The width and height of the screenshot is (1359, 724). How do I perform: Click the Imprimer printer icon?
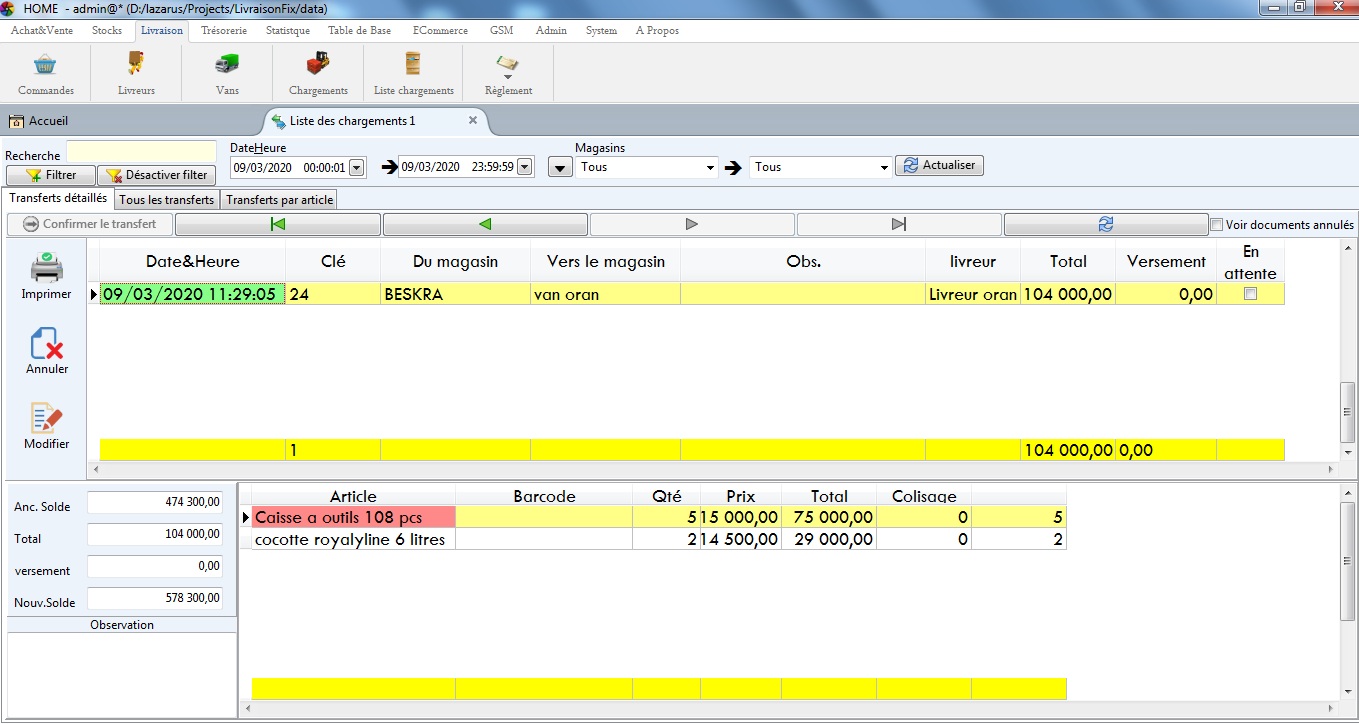47,270
